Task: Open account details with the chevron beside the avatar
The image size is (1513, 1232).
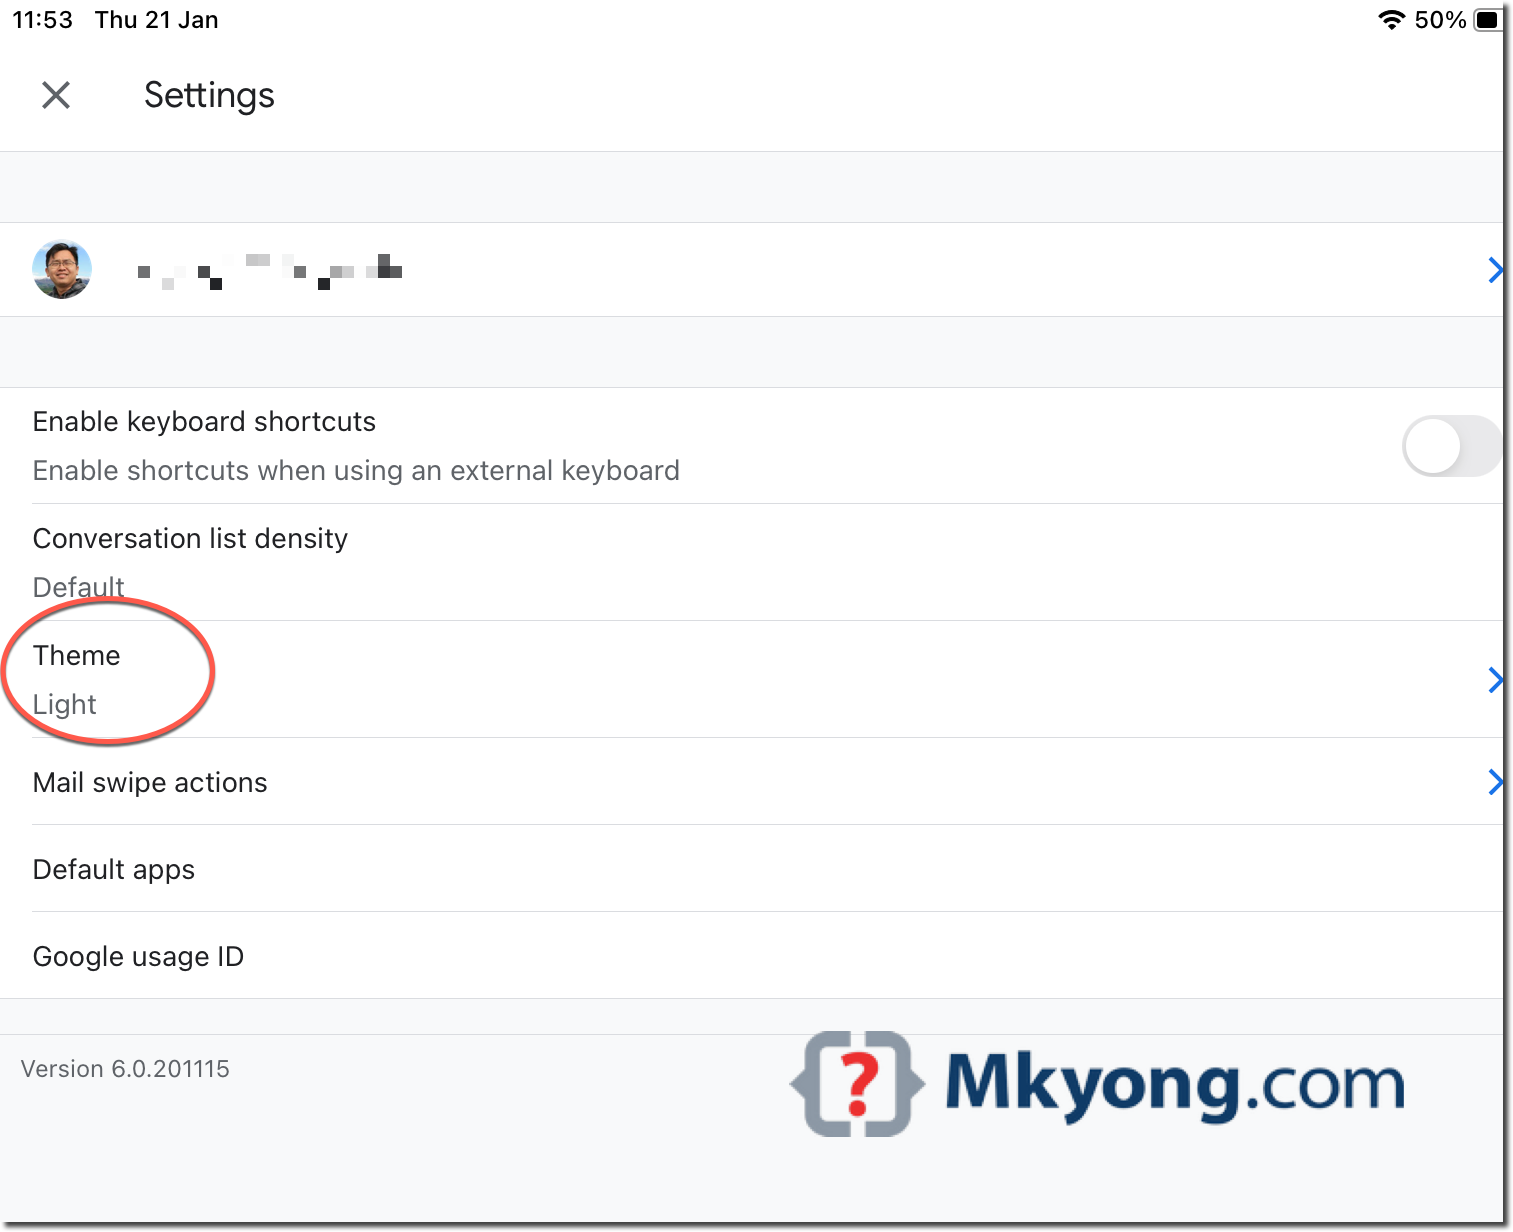Action: click(x=1495, y=270)
